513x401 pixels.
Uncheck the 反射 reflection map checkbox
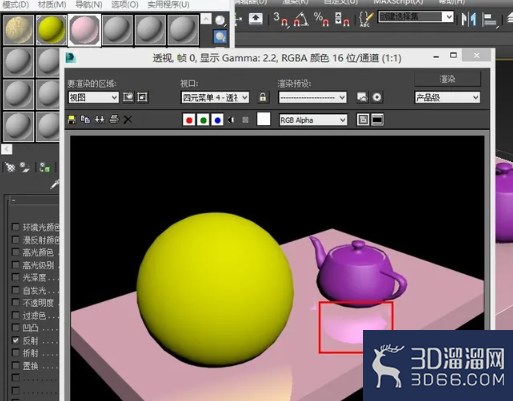pyautogui.click(x=15, y=340)
